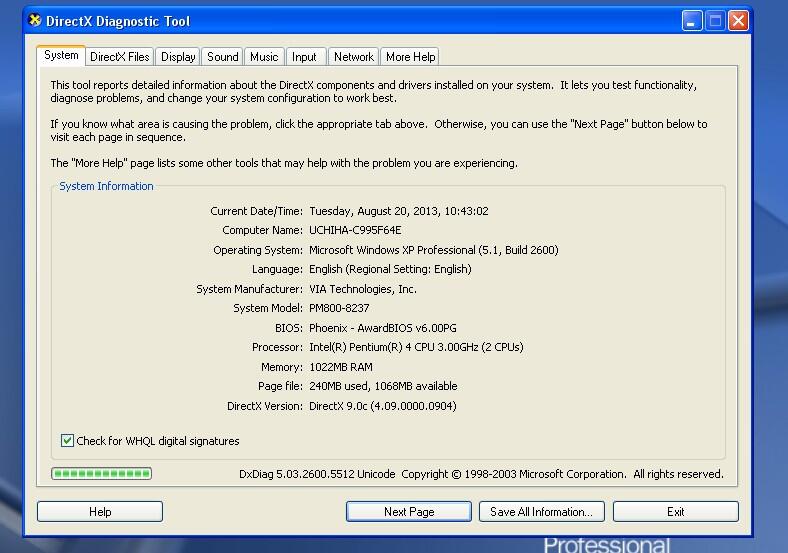Click the DxDiag 5.03.2600.5512 Unicode copyright text
This screenshot has width=788, height=553.
481,474
